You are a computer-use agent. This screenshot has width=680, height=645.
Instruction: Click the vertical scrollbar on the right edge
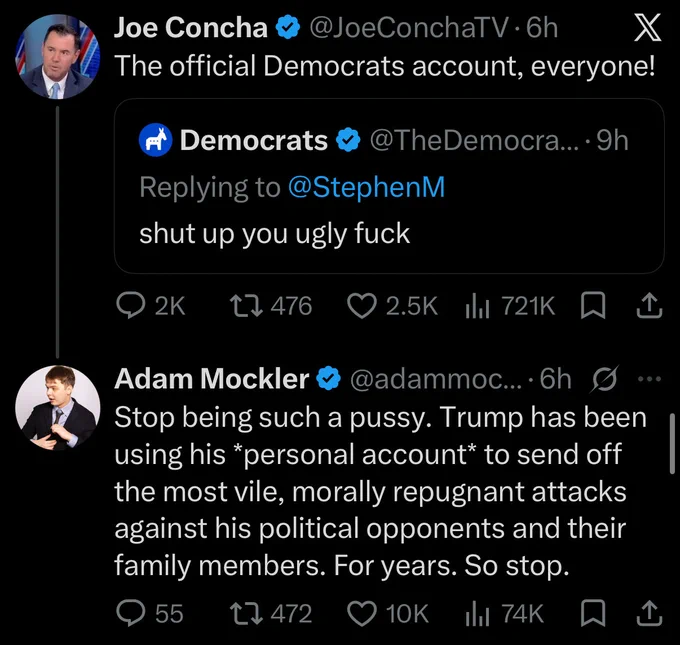tap(672, 443)
